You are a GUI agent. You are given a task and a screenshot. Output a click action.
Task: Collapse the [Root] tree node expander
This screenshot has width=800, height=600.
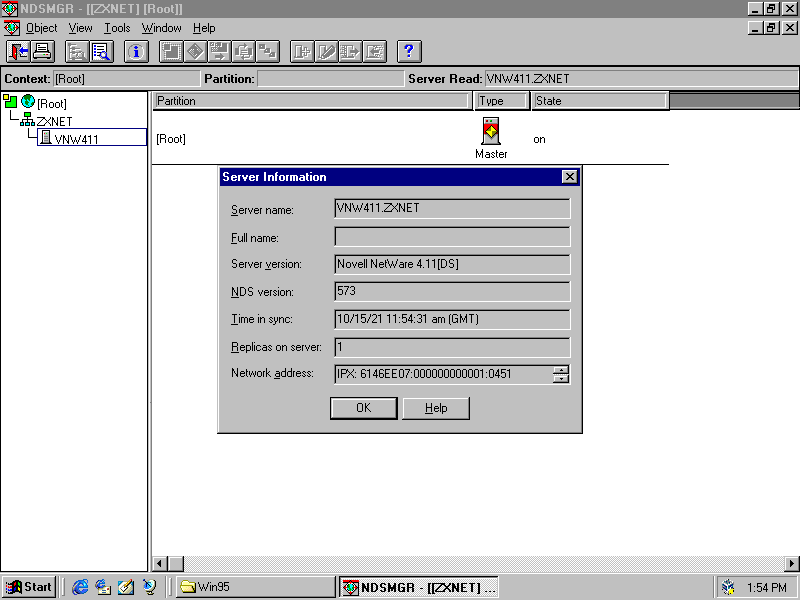click(x=10, y=101)
